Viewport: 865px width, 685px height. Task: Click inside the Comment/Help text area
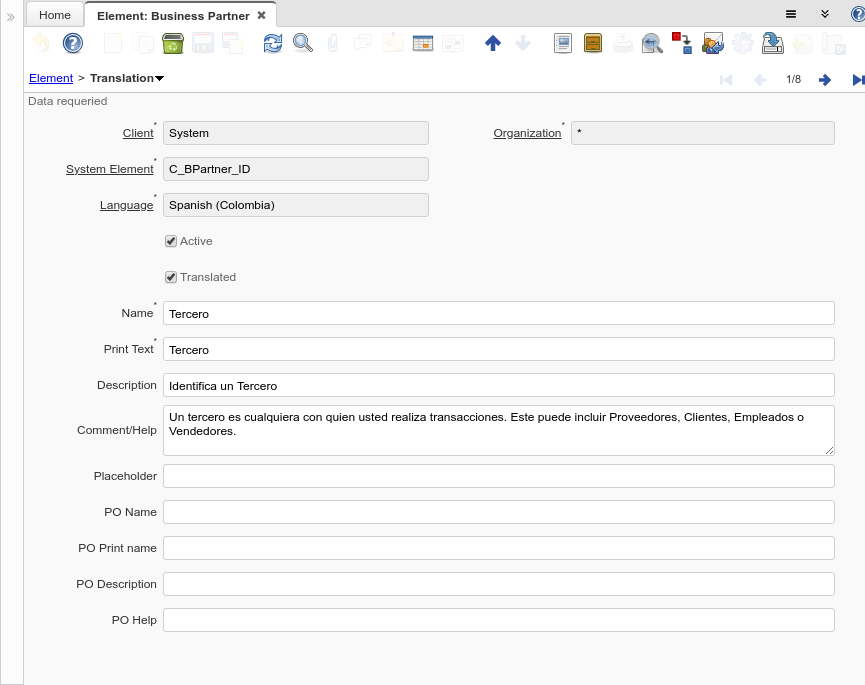(499, 430)
